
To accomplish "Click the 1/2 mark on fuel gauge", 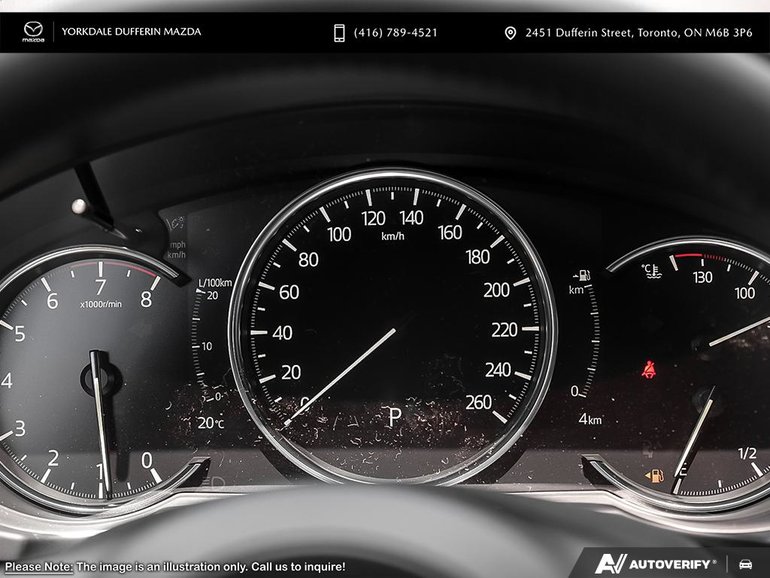I will pyautogui.click(x=747, y=453).
